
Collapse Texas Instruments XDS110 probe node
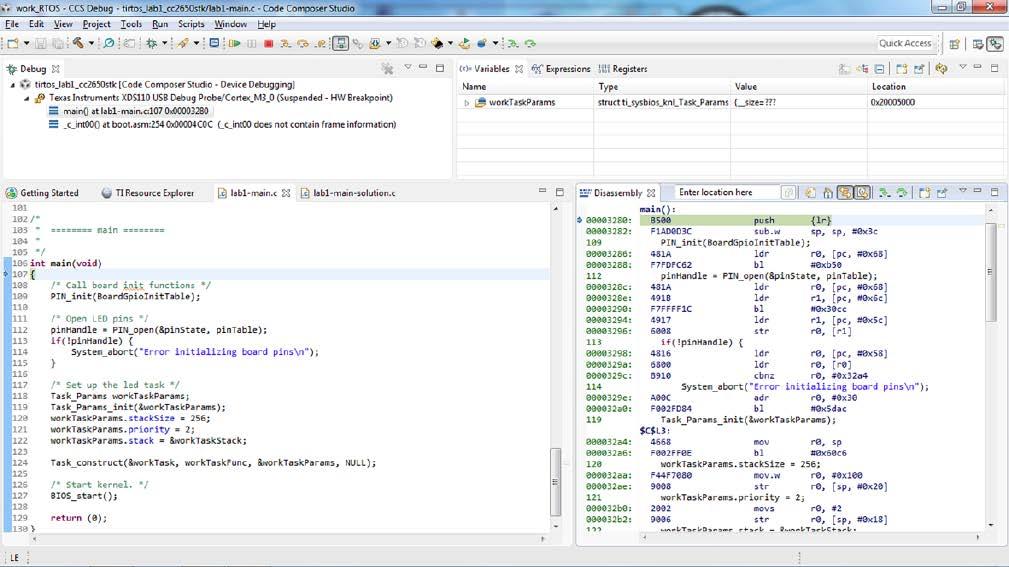point(26,98)
